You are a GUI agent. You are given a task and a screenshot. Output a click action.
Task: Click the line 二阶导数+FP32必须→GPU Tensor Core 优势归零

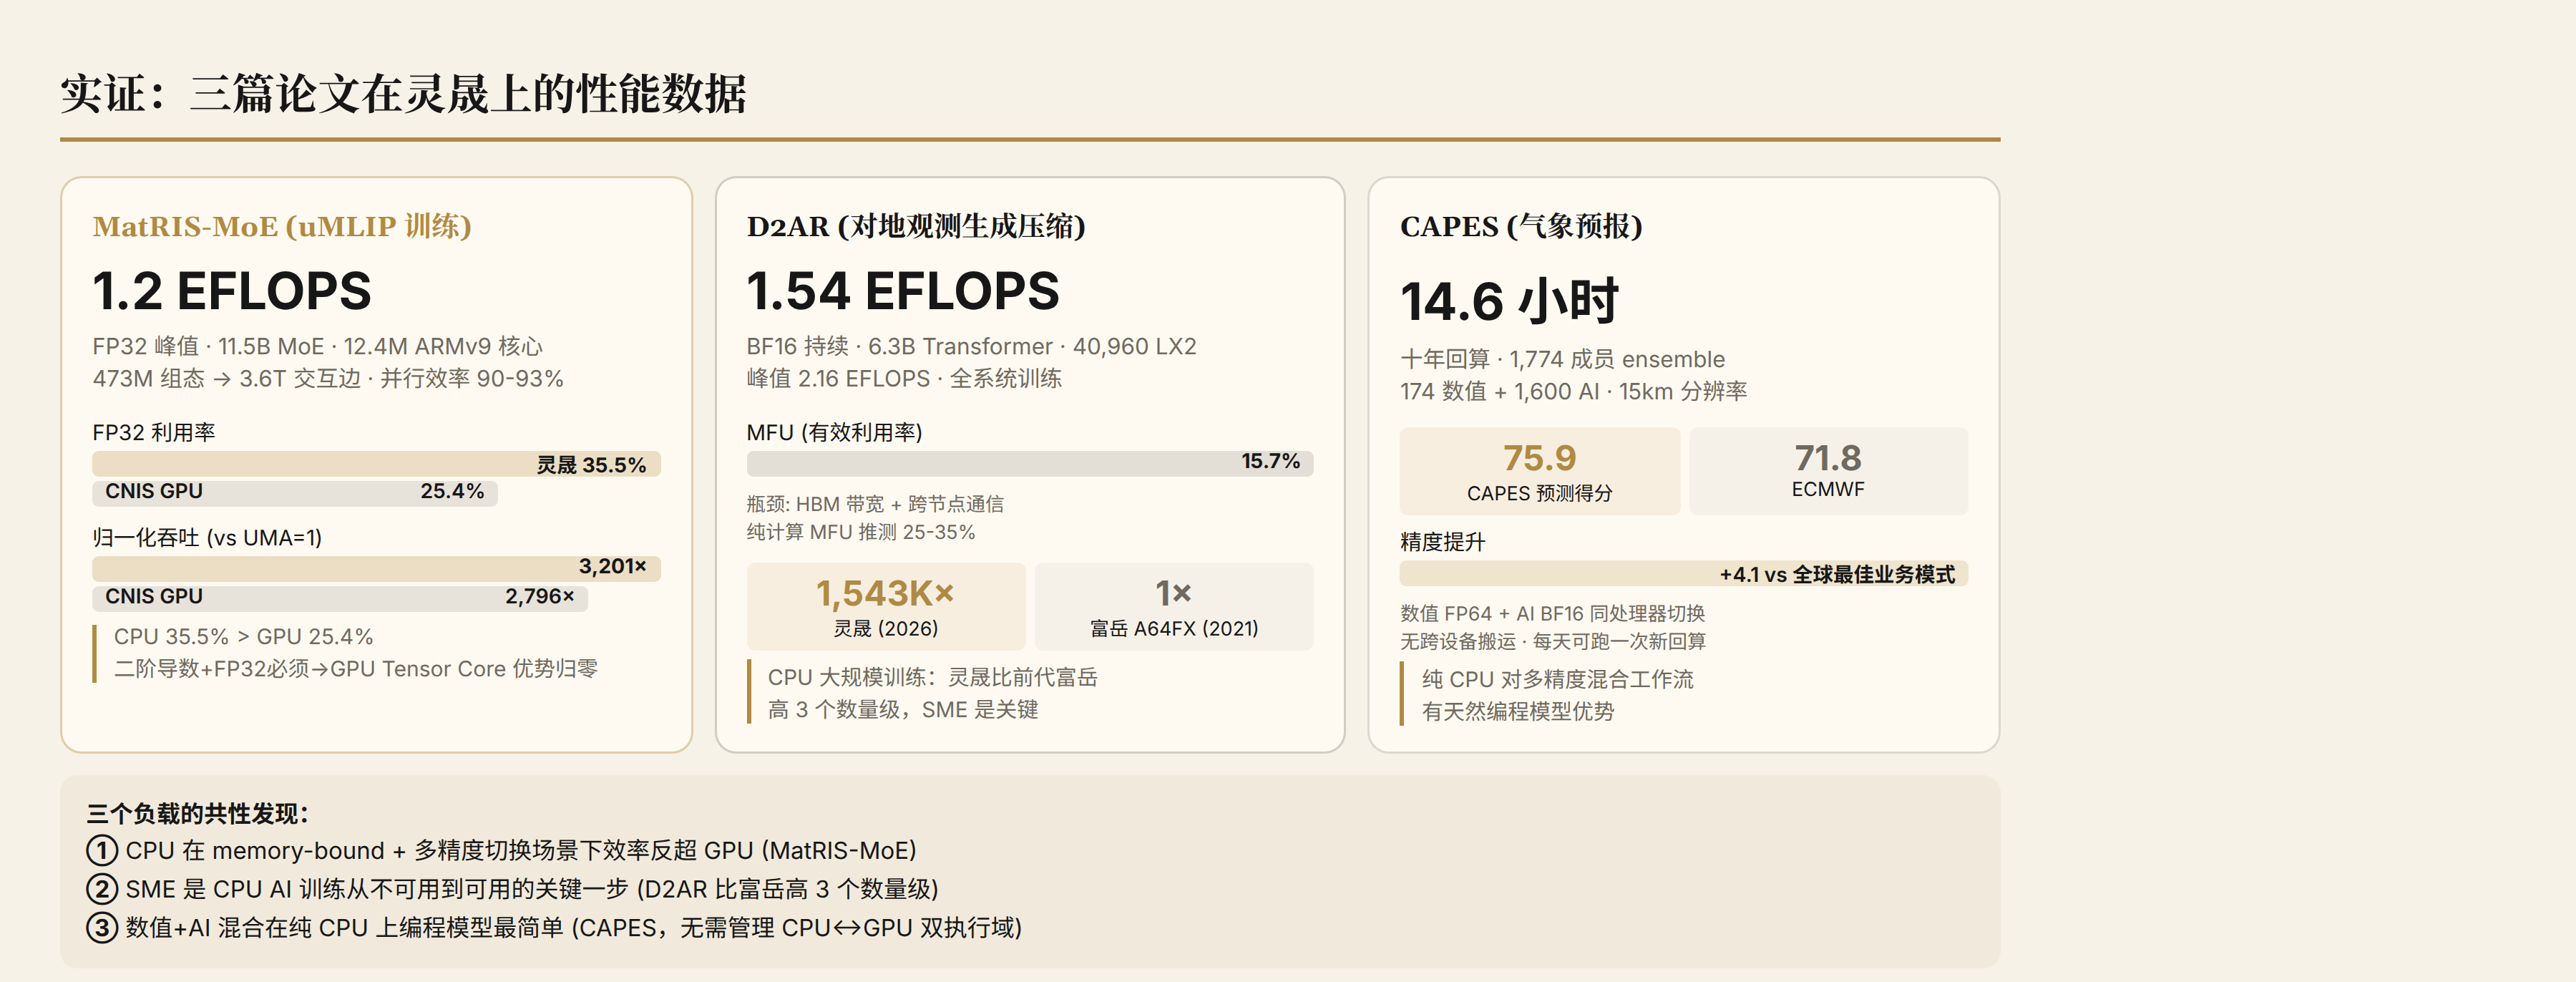click(355, 668)
